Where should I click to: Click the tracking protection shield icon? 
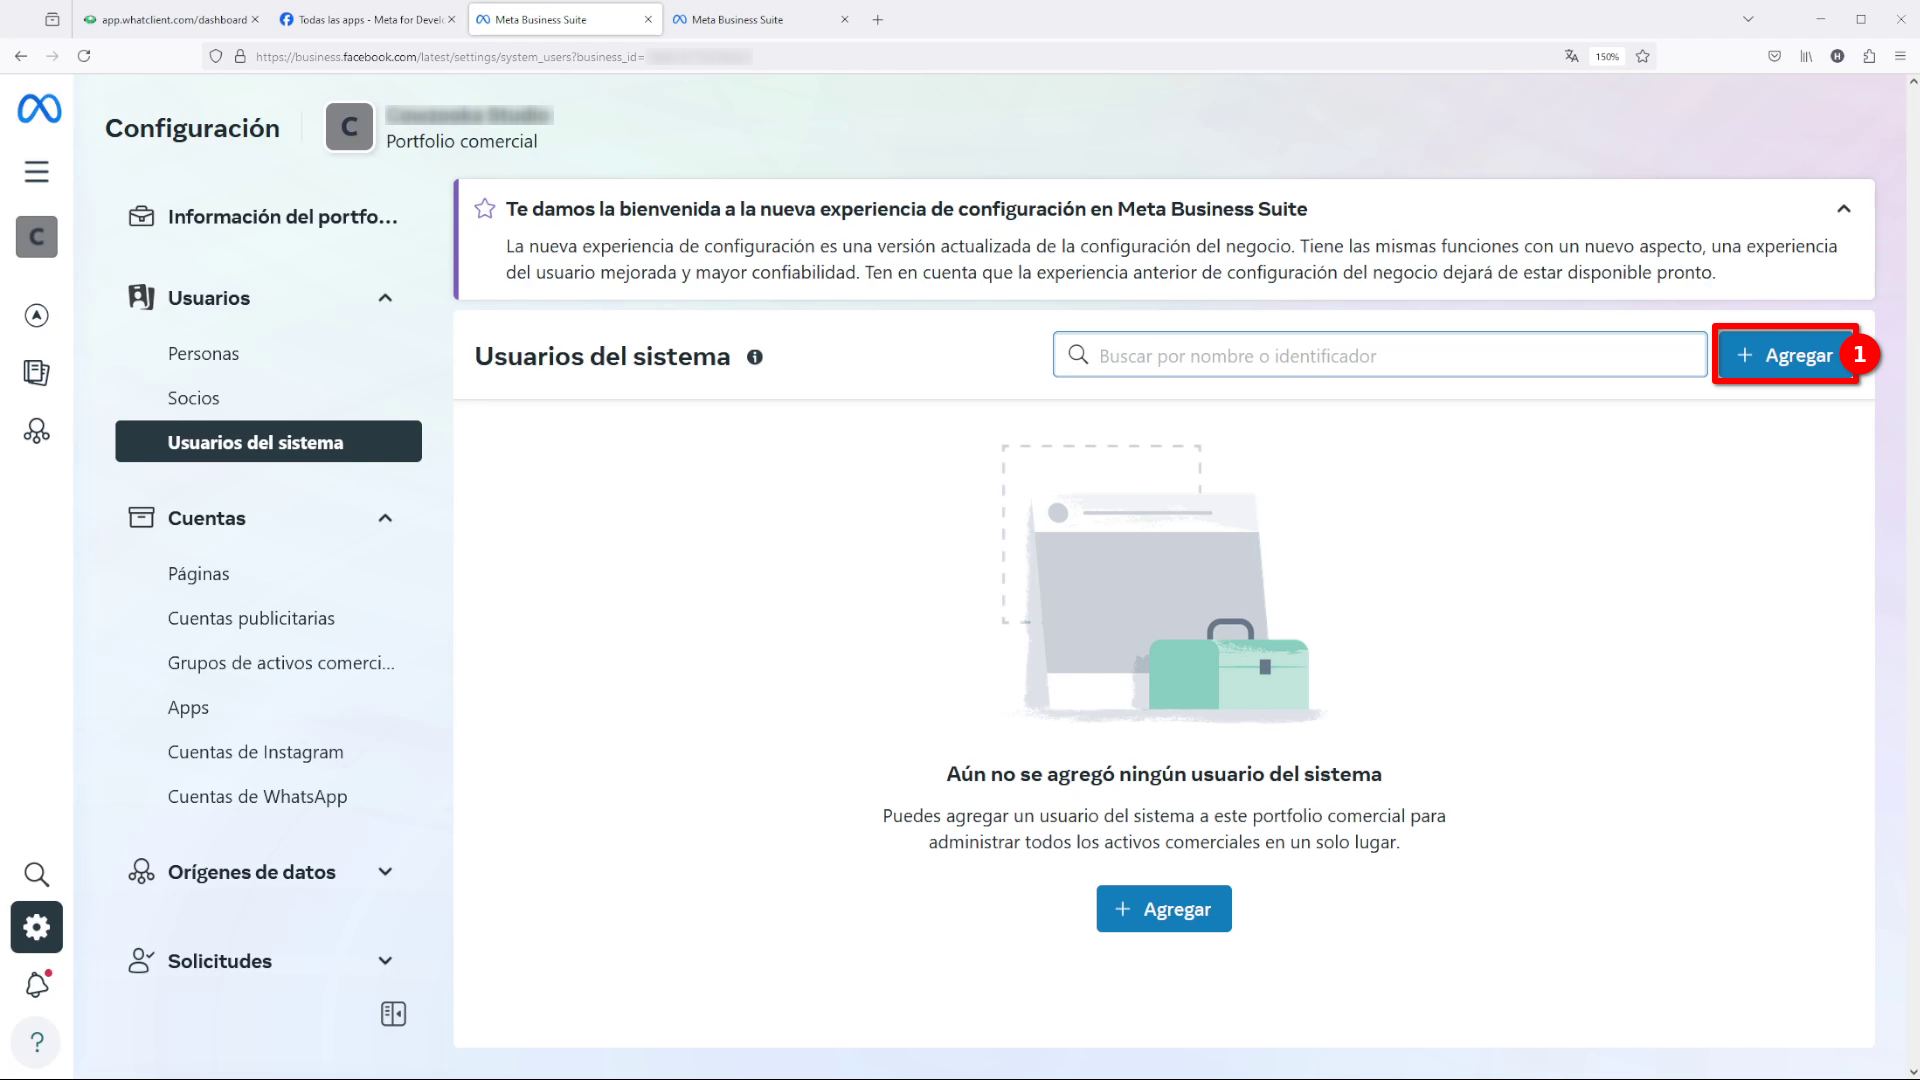215,57
